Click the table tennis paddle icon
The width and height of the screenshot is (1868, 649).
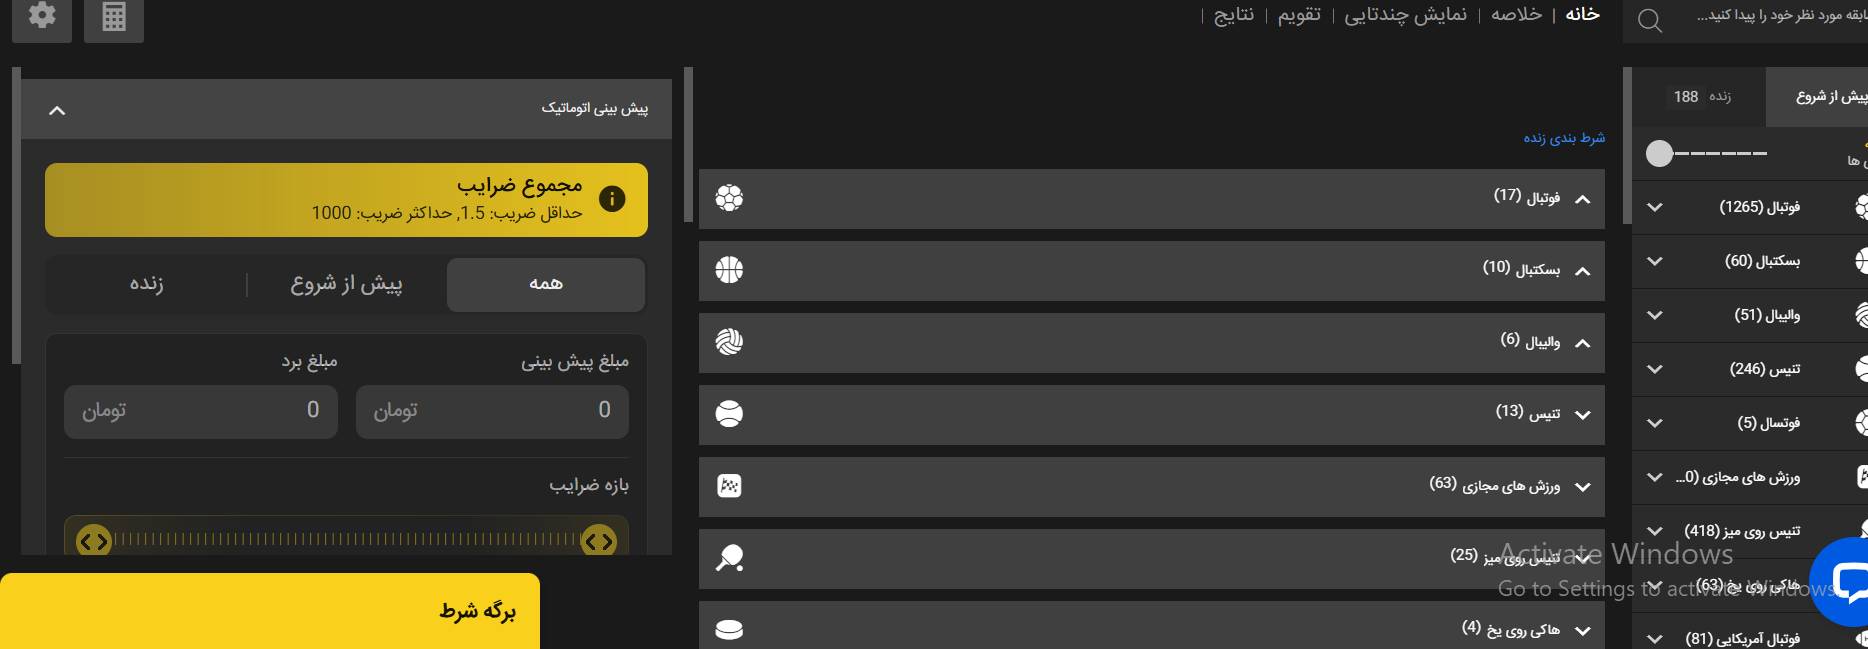tap(729, 558)
